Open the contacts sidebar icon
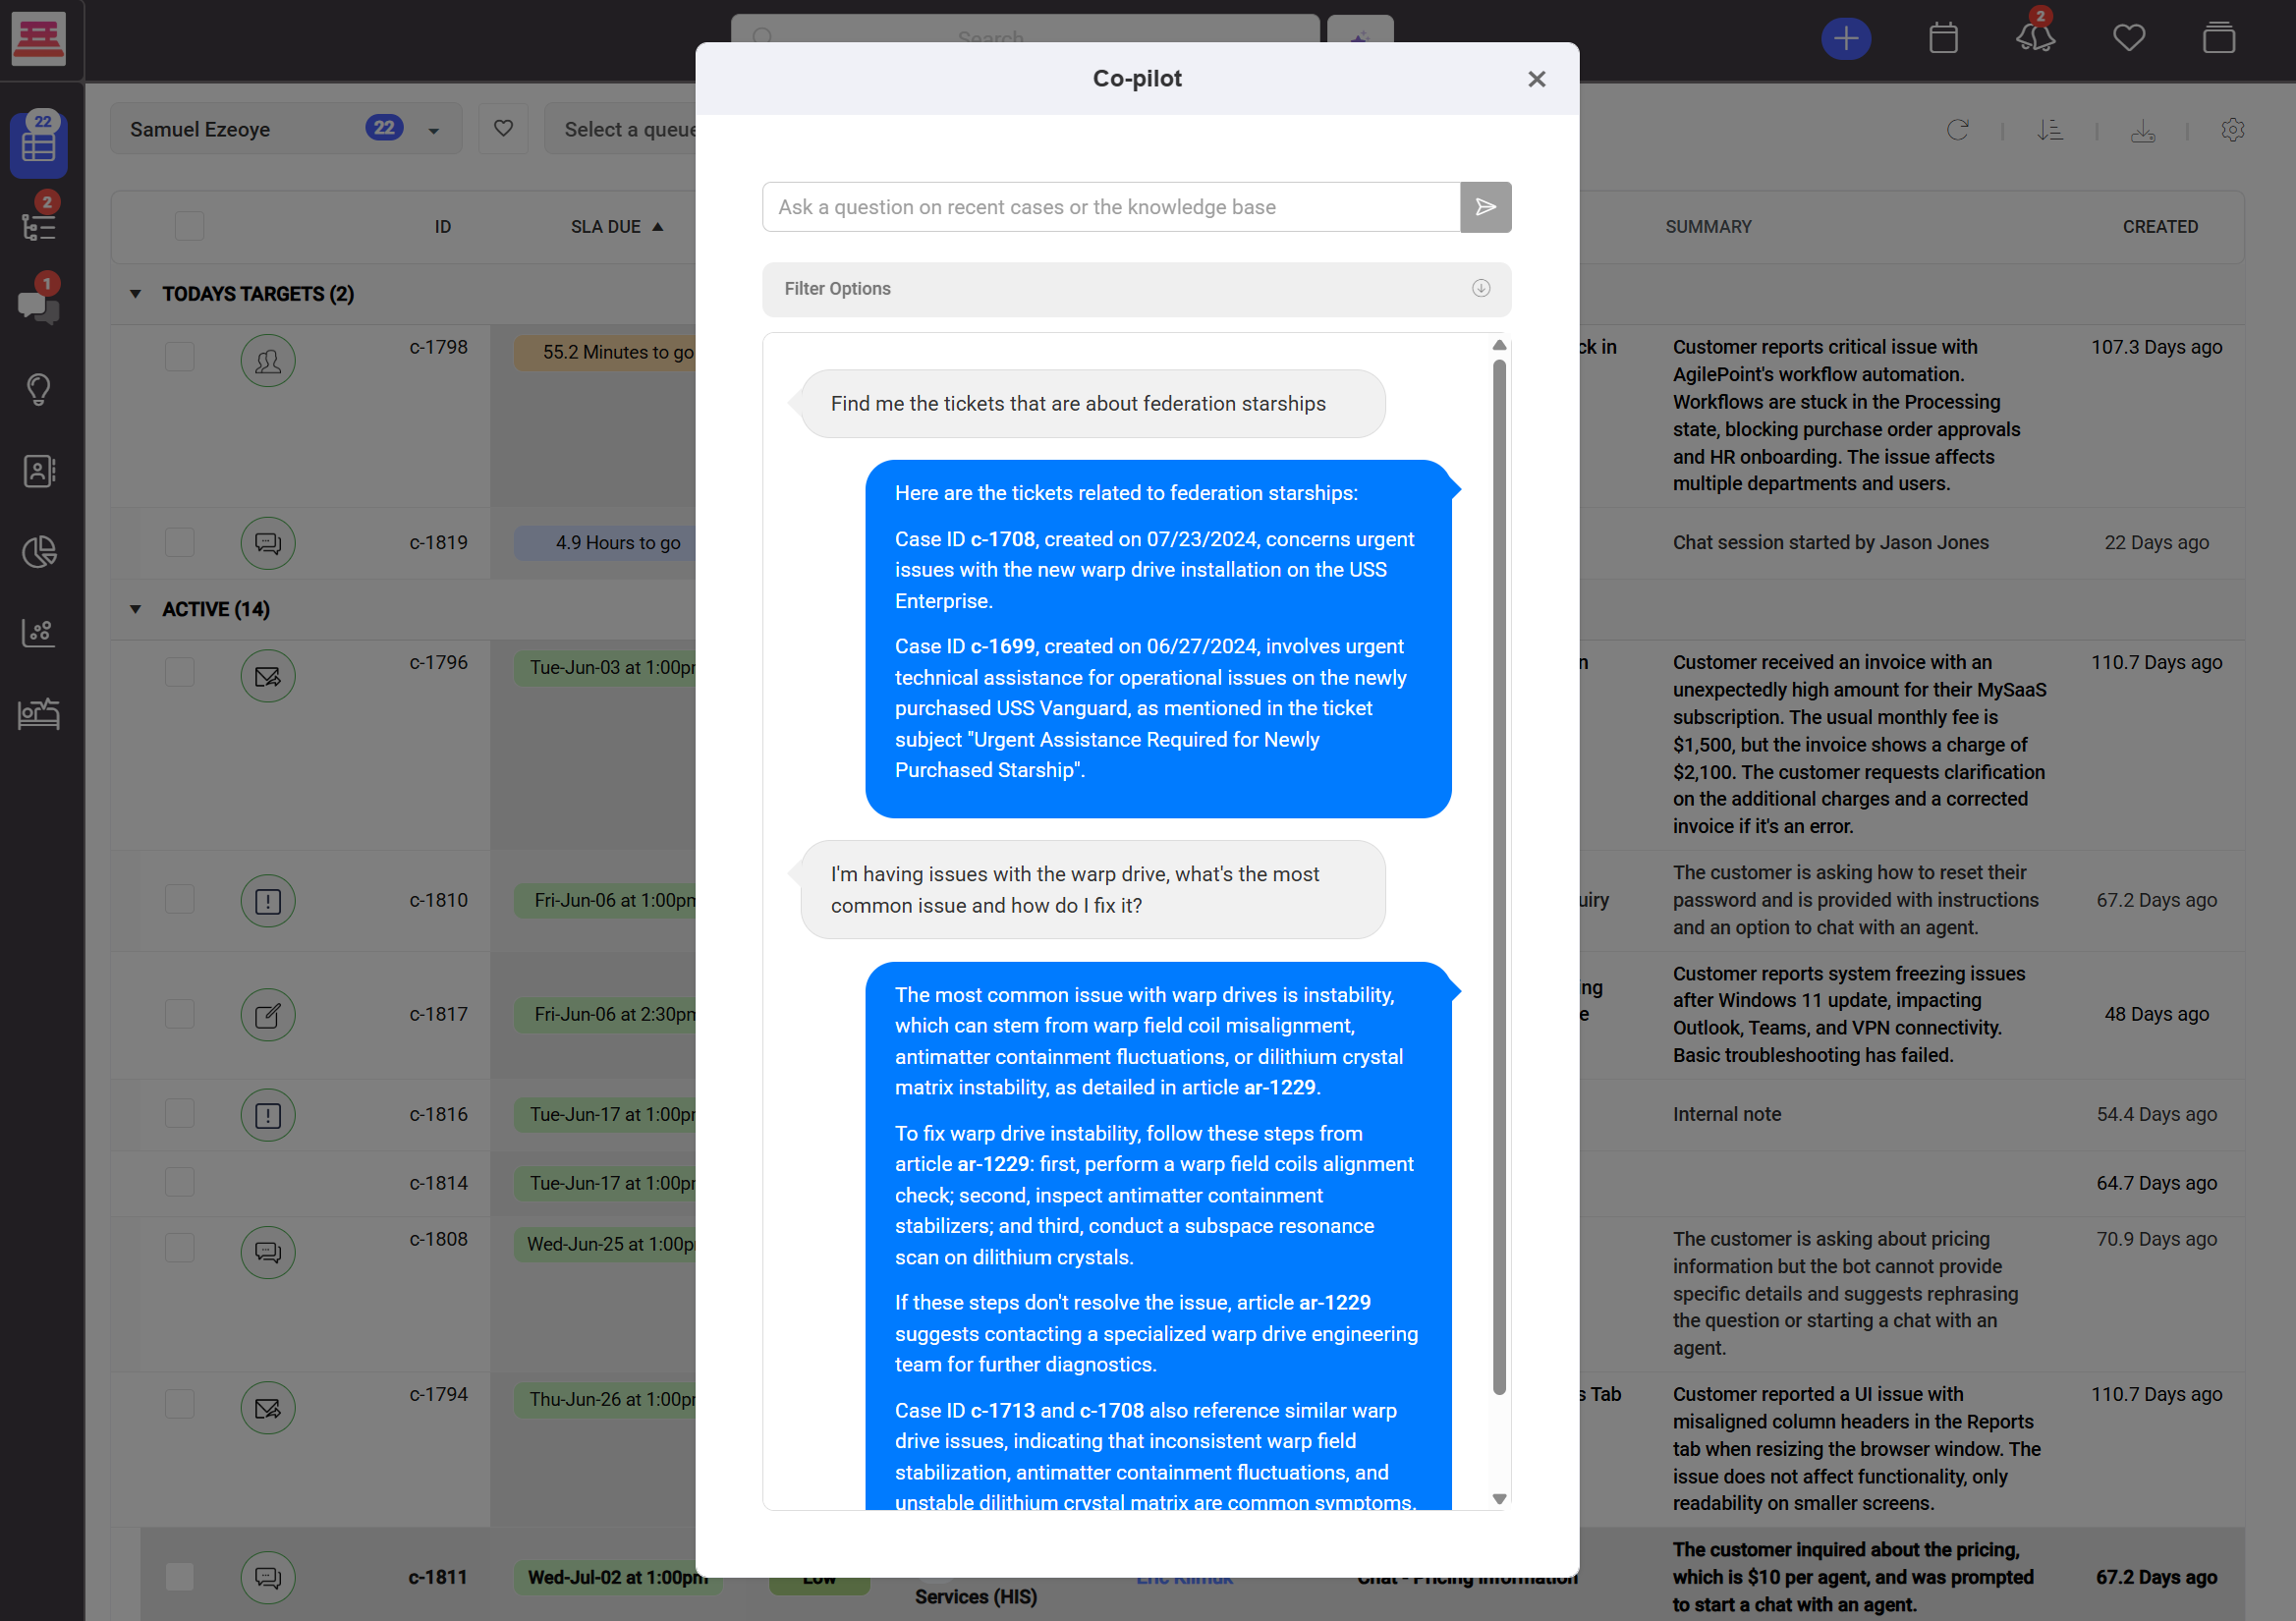This screenshot has height=1621, width=2296. pos(39,471)
